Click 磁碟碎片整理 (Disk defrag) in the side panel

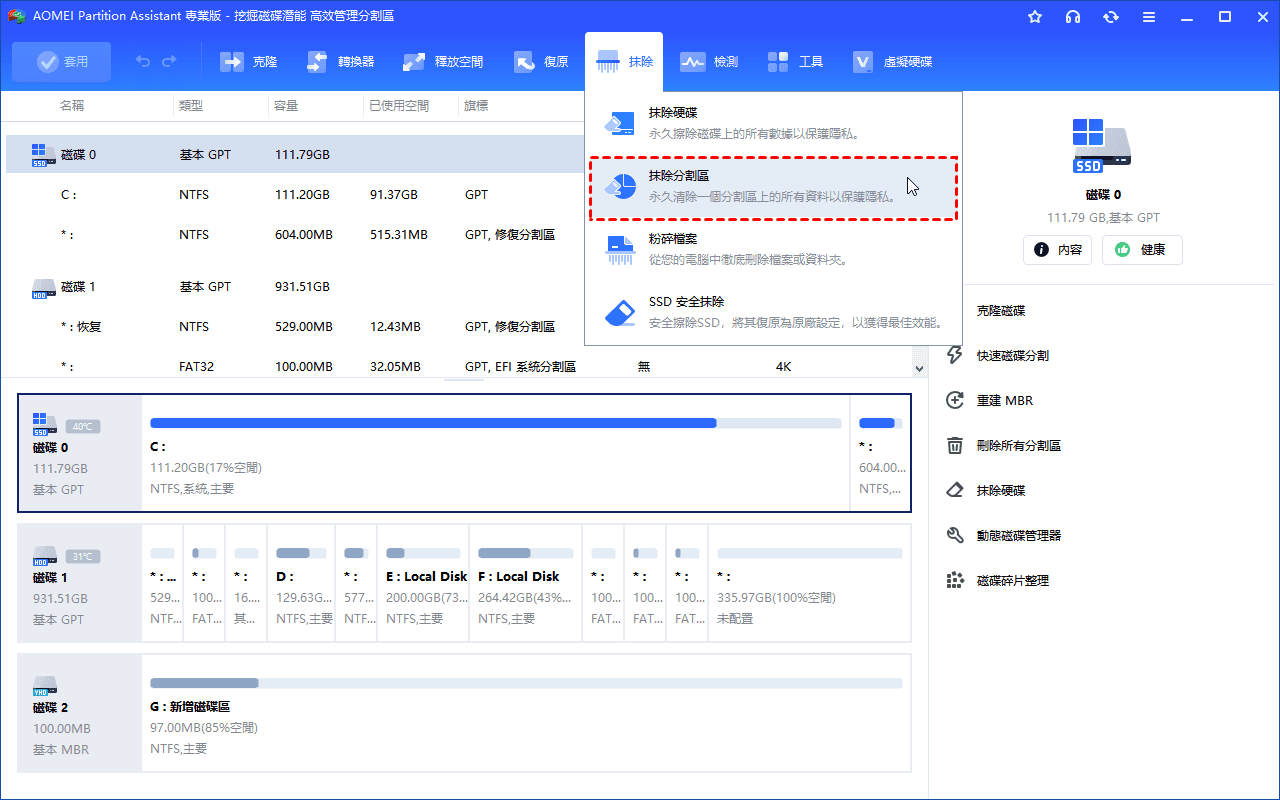coord(1012,581)
